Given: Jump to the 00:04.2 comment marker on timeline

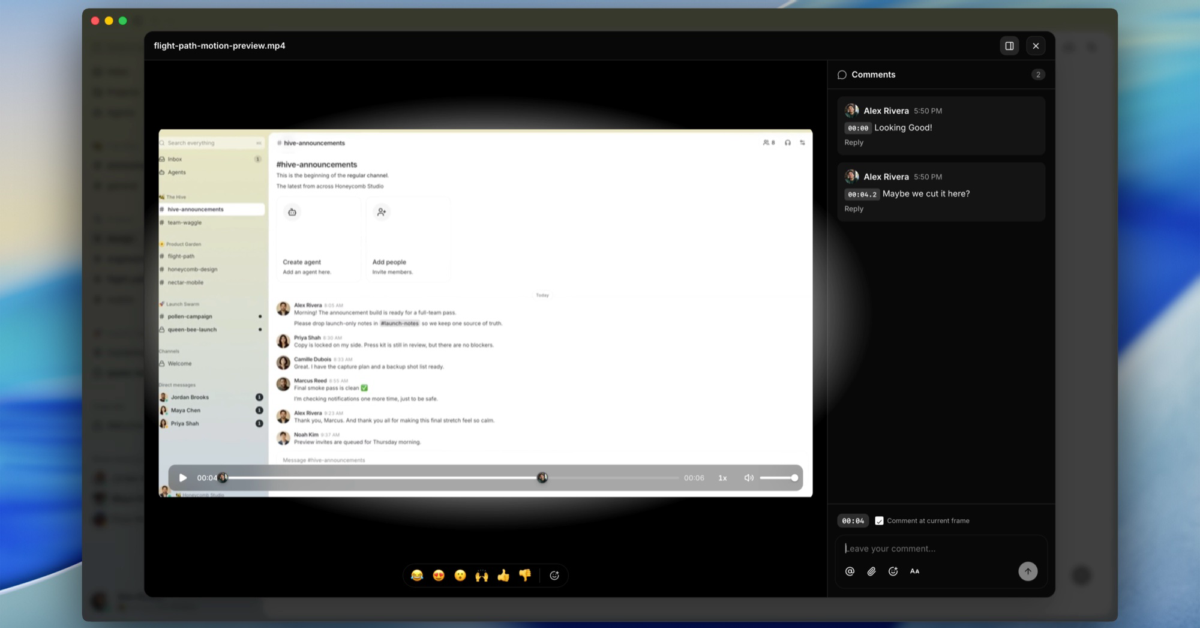Looking at the screenshot, I should (542, 478).
